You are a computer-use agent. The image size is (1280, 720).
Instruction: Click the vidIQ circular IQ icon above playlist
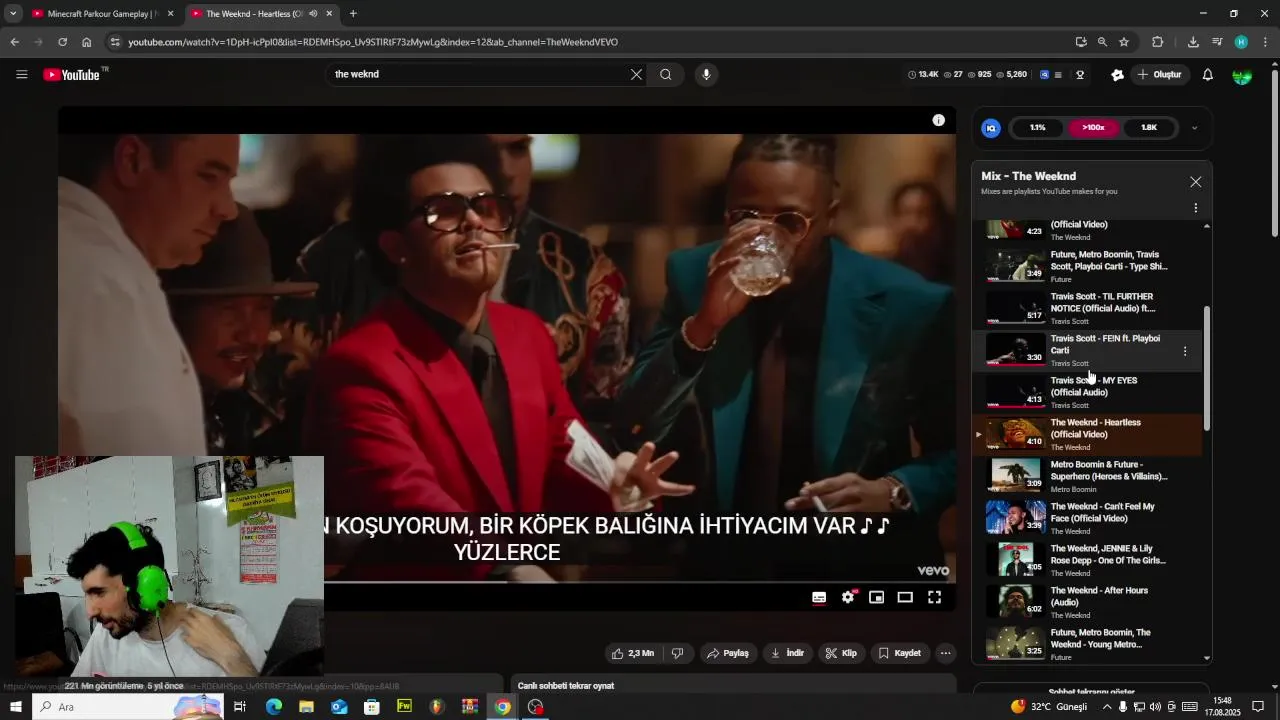(991, 128)
